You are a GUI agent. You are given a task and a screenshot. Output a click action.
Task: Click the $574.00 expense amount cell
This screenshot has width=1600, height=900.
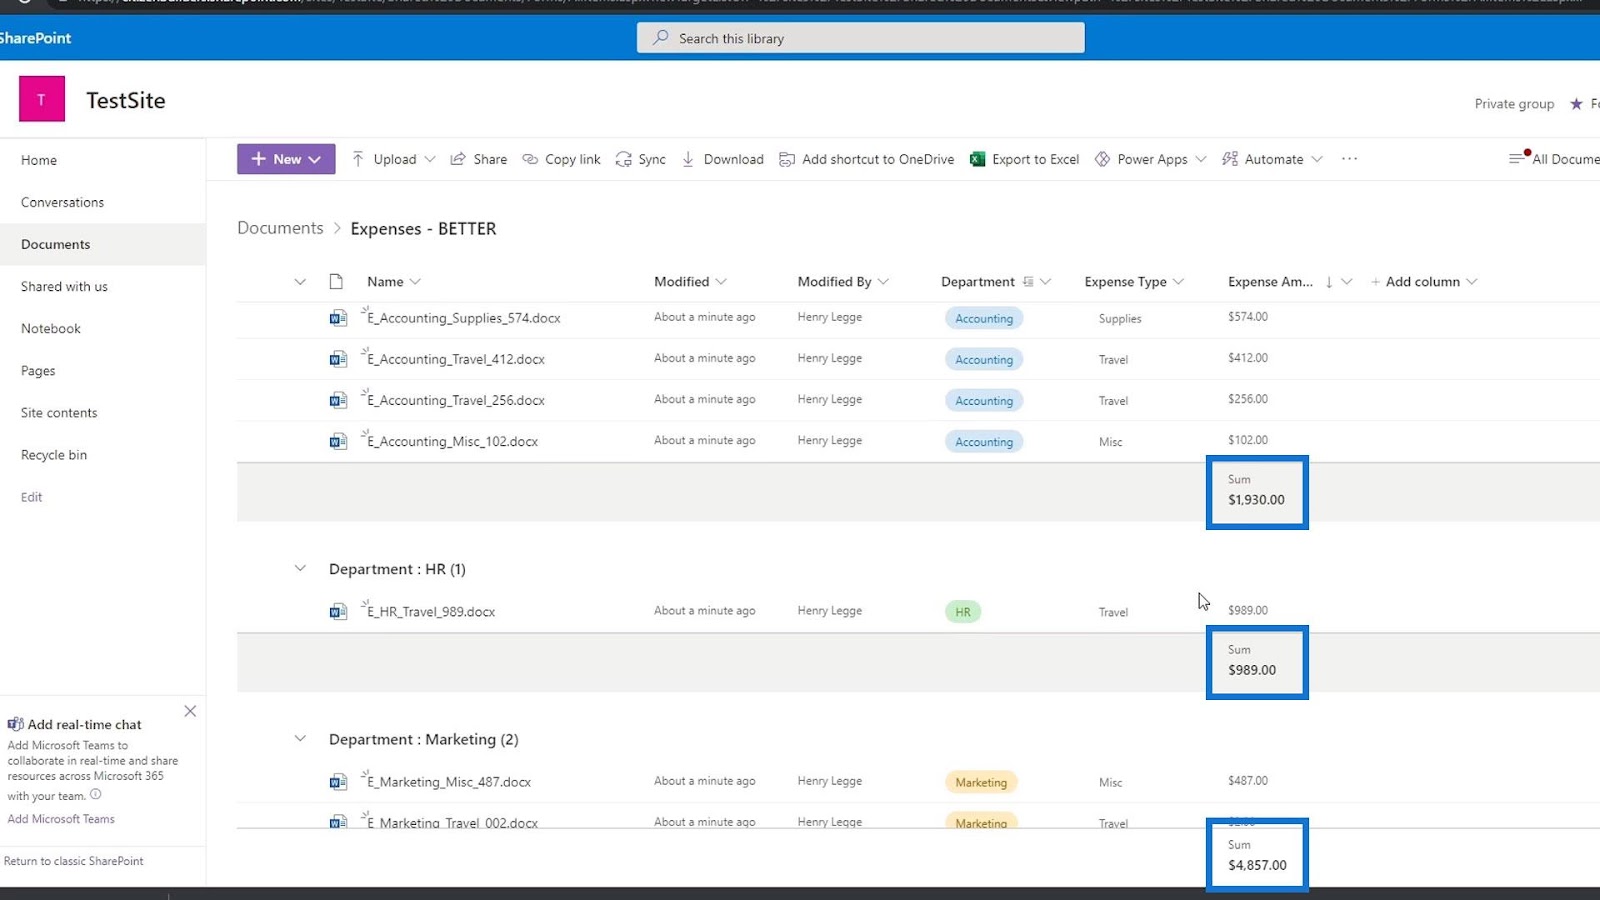(x=1248, y=317)
